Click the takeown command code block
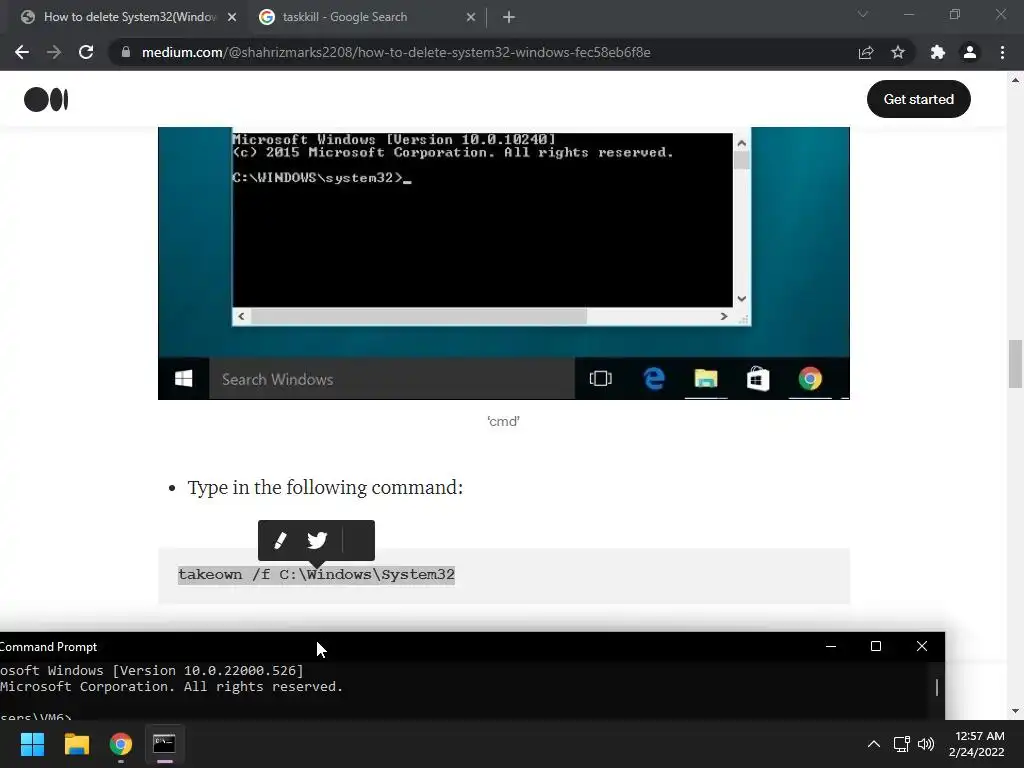Viewport: 1024px width, 768px height. [x=504, y=575]
